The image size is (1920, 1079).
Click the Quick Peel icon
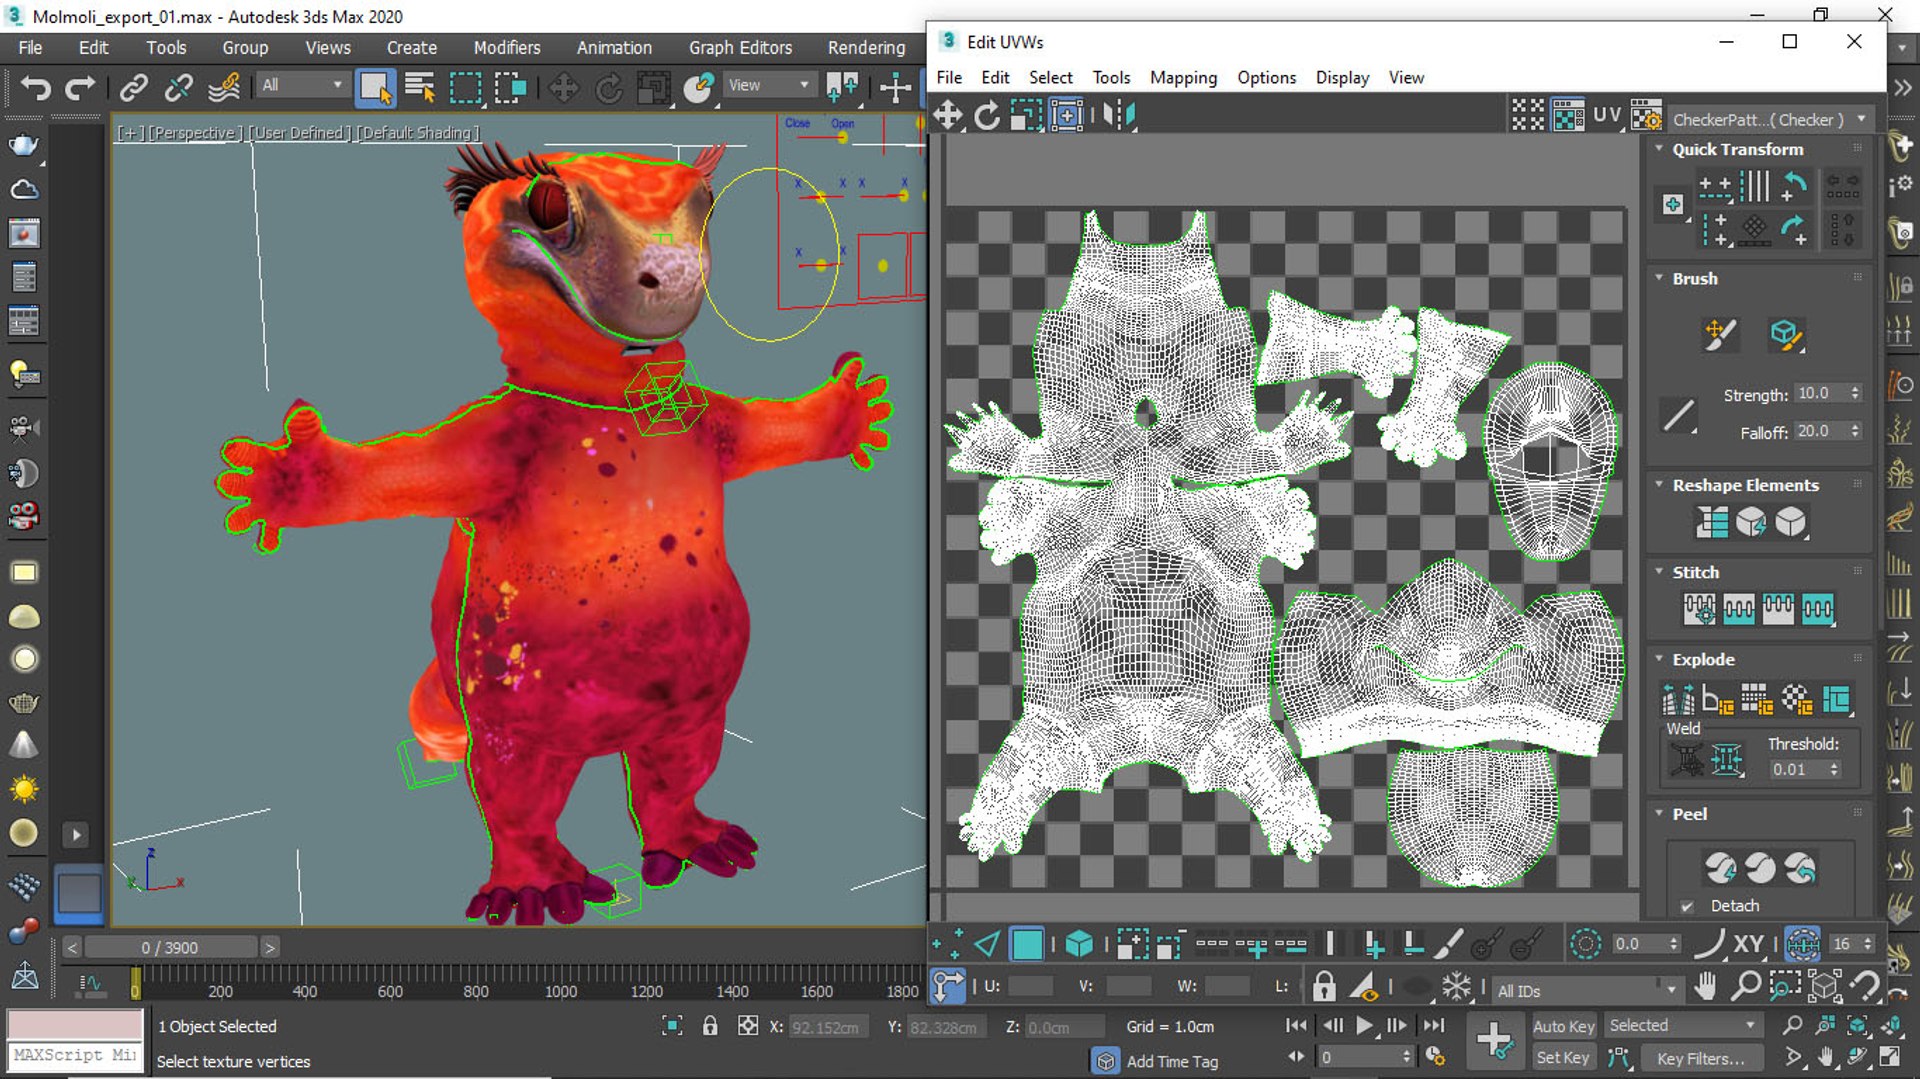click(x=1721, y=868)
